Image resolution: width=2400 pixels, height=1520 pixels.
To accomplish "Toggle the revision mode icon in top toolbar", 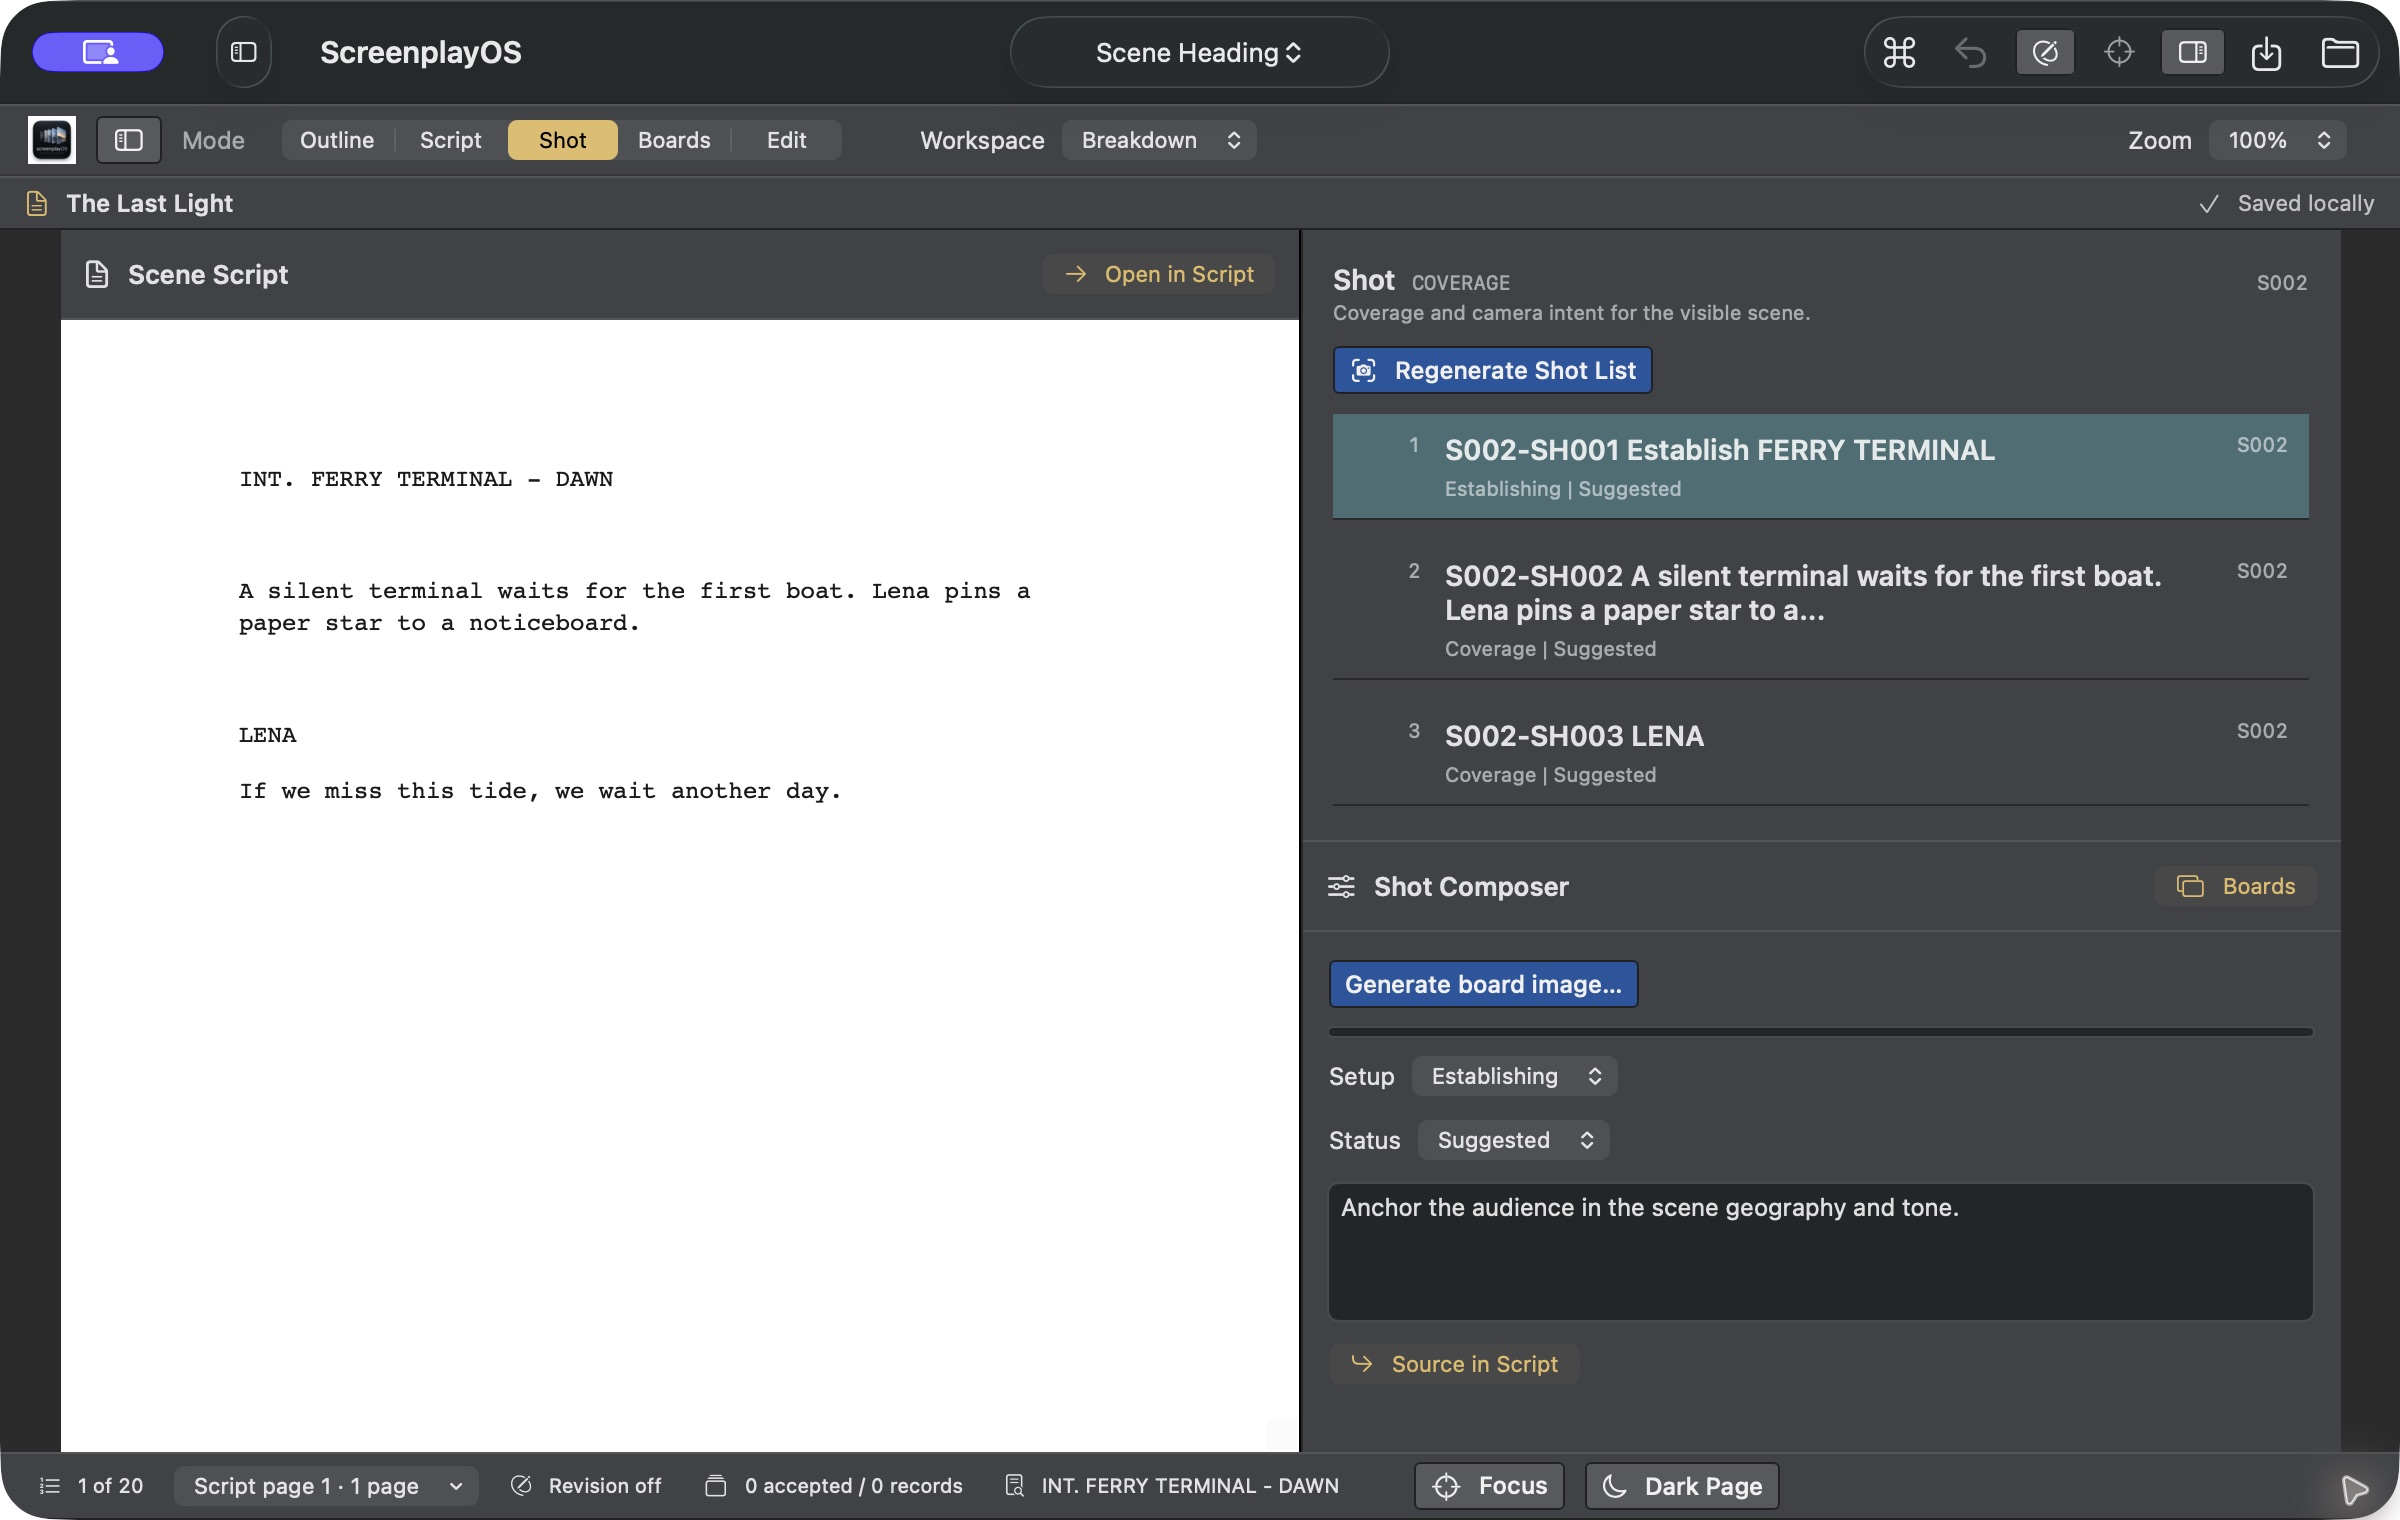I will [x=2045, y=52].
